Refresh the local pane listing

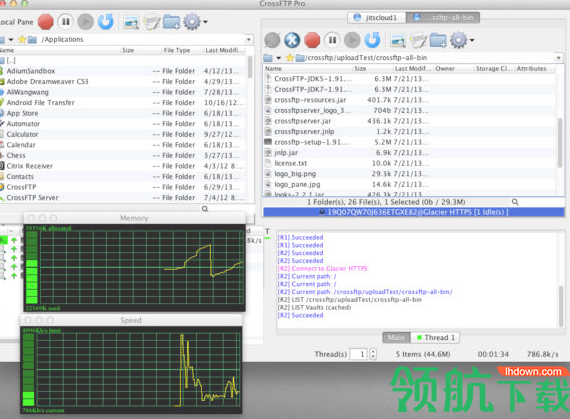pyautogui.click(x=106, y=22)
